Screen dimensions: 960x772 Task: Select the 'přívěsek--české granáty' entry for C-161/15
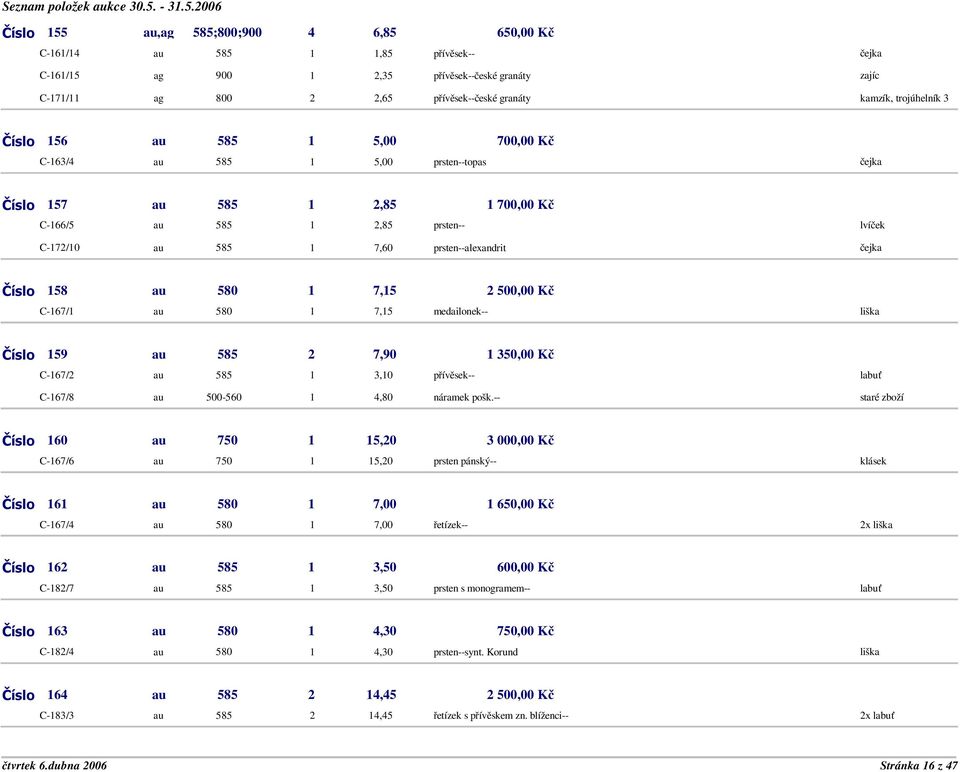(x=481, y=76)
